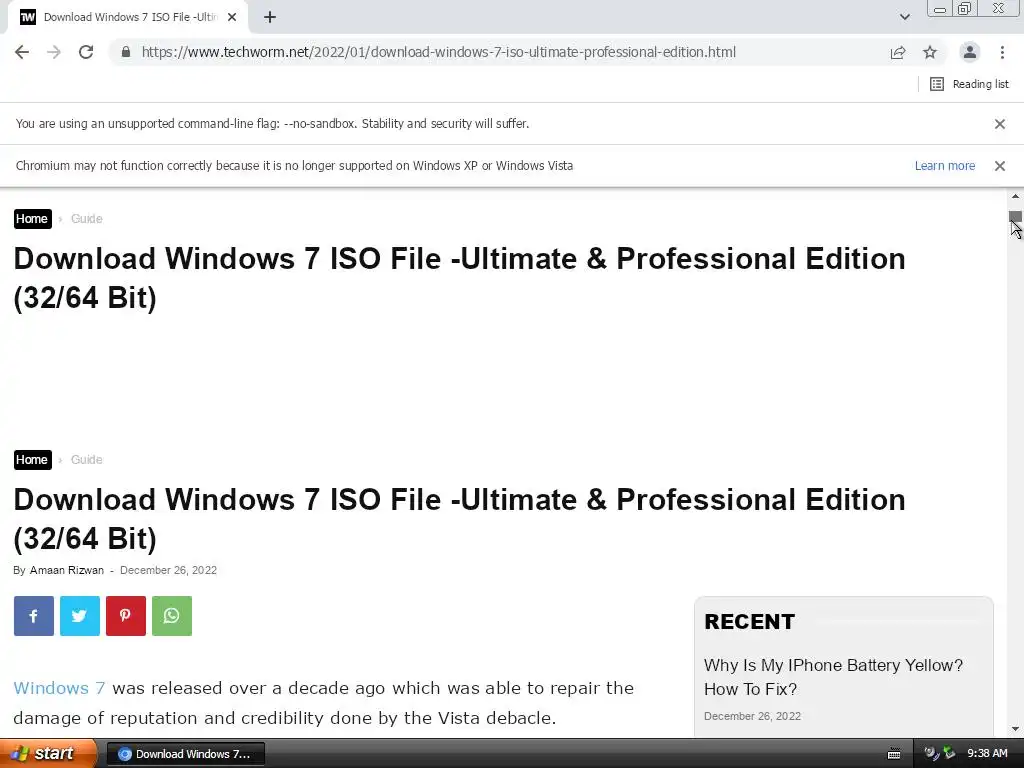Click the upper Home breadcrumb
Viewport: 1024px width, 768px height.
click(x=32, y=219)
